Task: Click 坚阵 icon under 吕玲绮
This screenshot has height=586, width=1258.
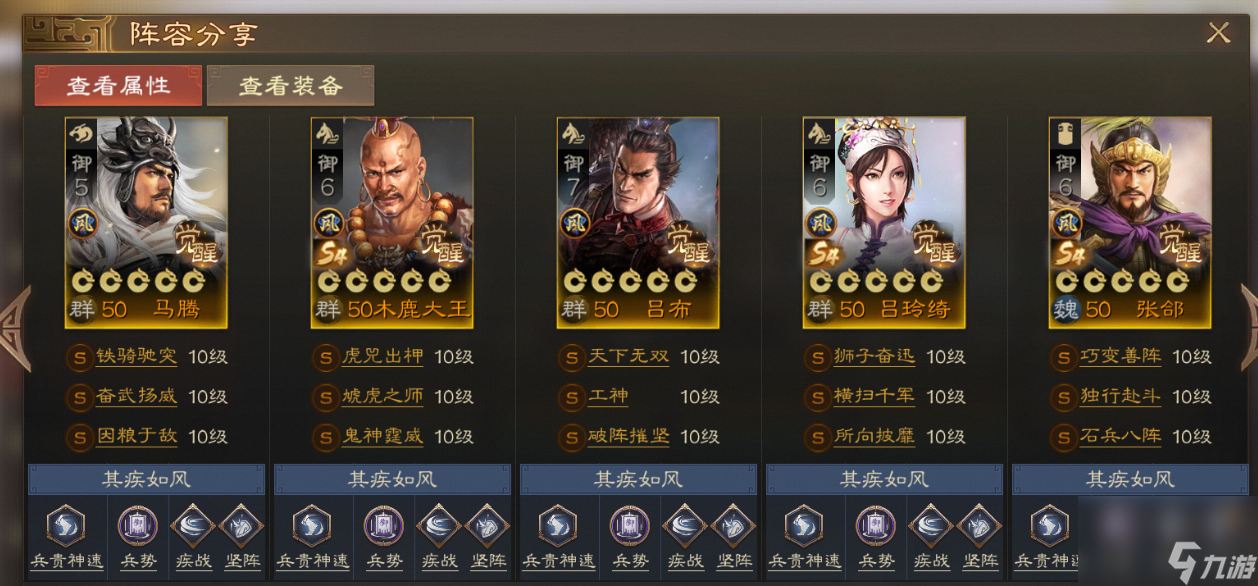Action: [979, 526]
